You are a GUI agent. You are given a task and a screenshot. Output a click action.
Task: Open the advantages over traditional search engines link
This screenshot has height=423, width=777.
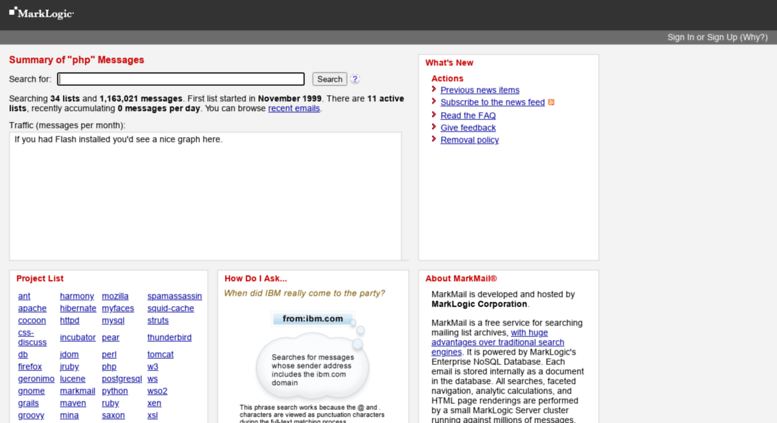pyautogui.click(x=498, y=342)
